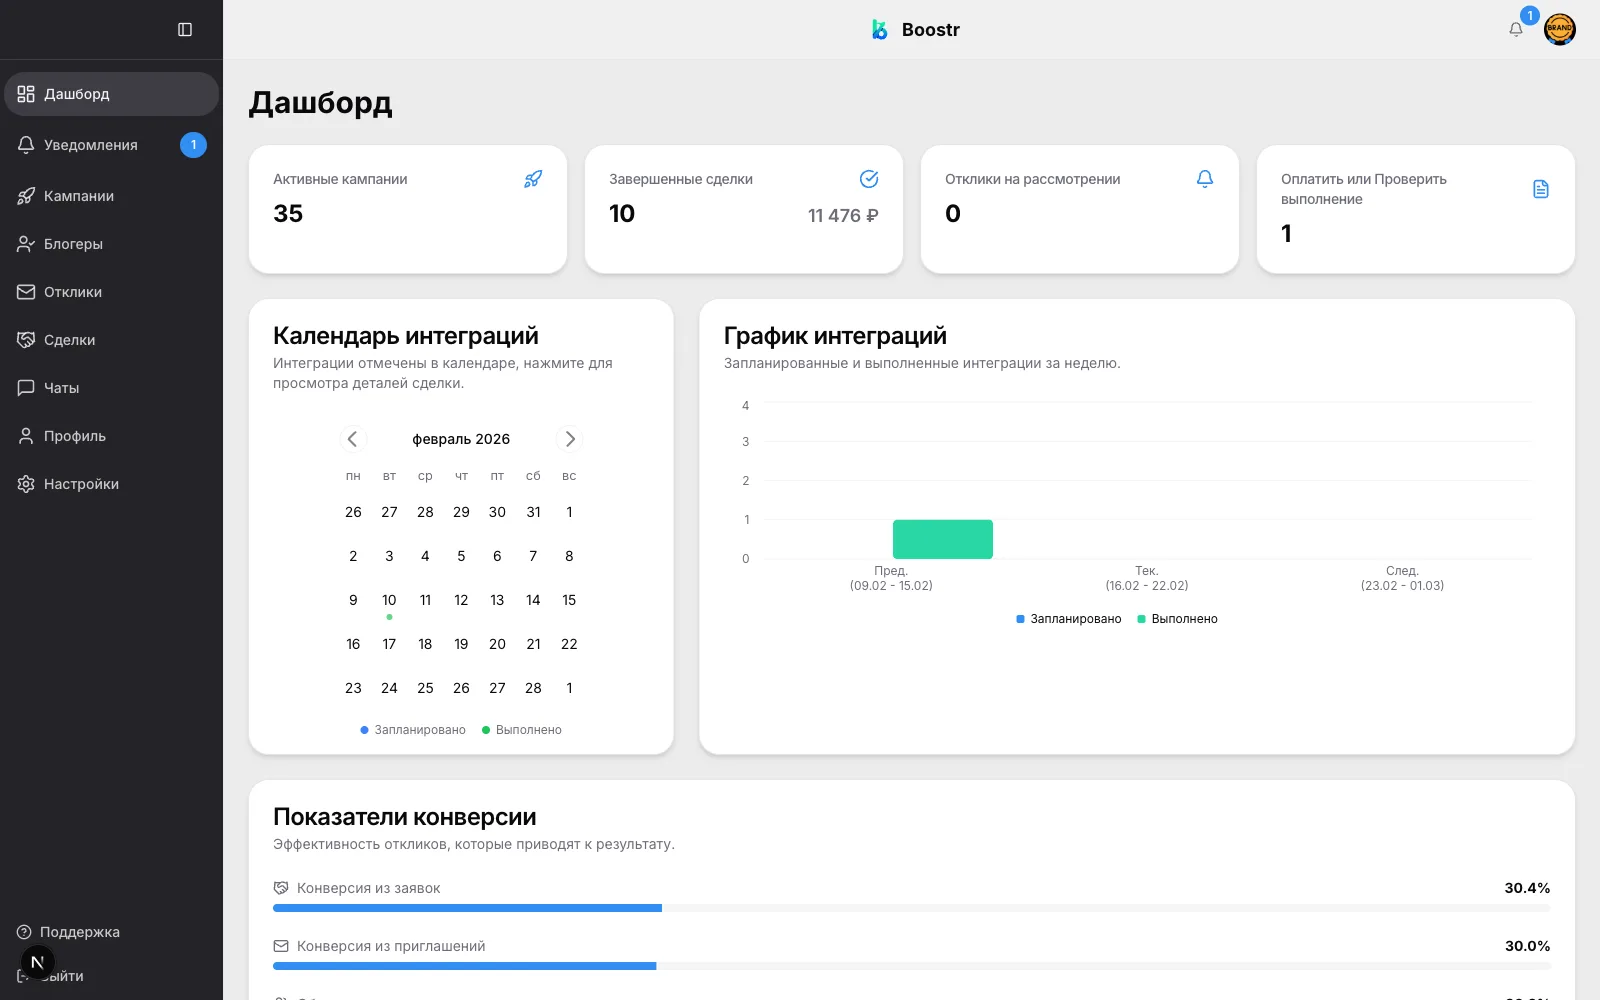The width and height of the screenshot is (1600, 1000).
Task: Go to next month in the integrations calendar
Action: tap(569, 438)
